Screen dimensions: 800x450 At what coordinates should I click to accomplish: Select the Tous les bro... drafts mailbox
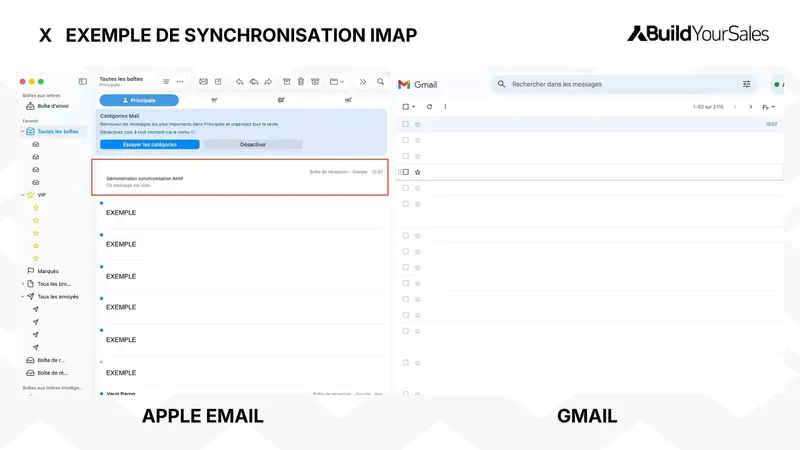(49, 284)
